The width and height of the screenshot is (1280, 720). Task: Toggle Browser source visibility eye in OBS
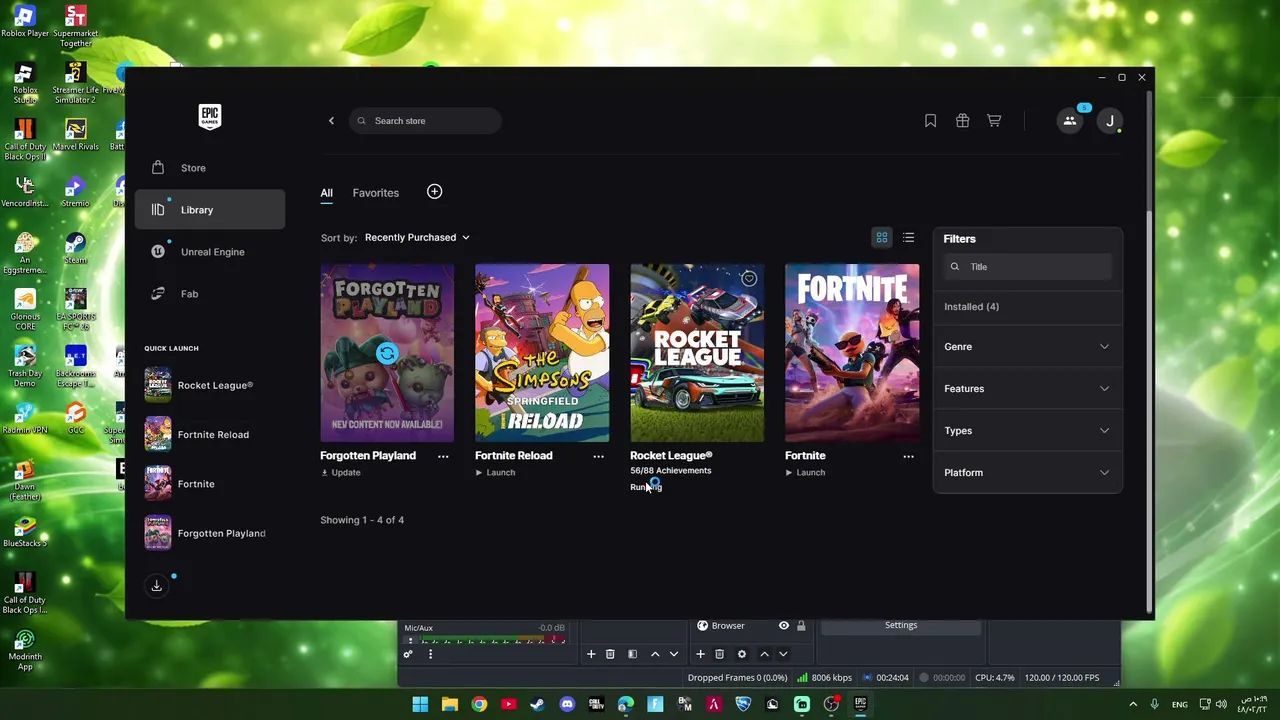tap(784, 626)
